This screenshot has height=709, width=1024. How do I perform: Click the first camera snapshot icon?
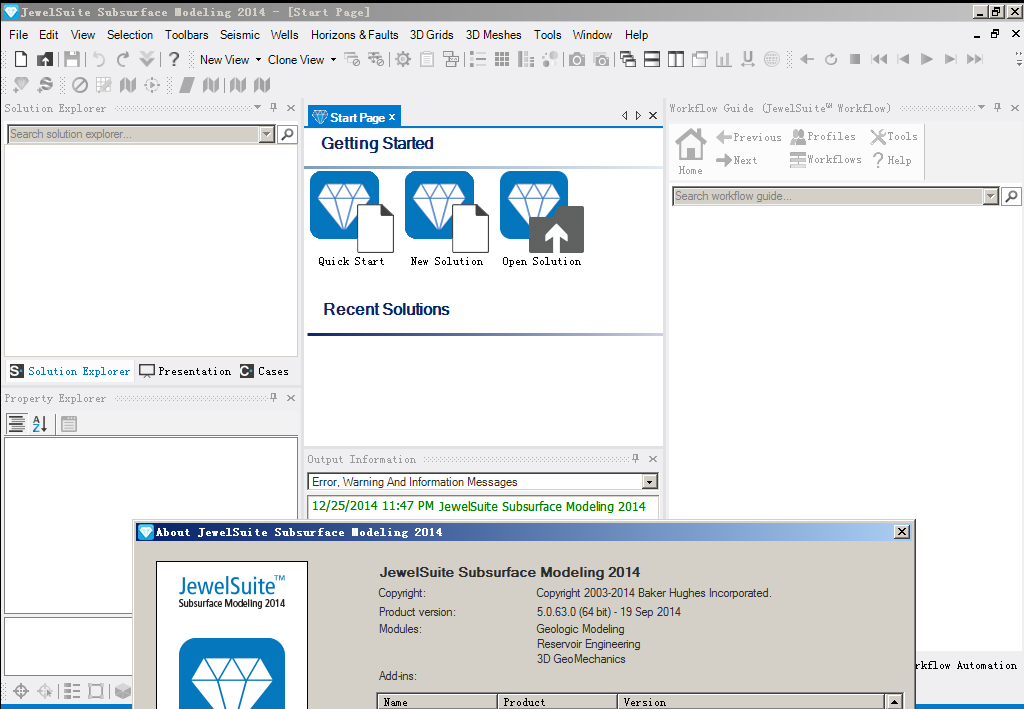[577, 59]
